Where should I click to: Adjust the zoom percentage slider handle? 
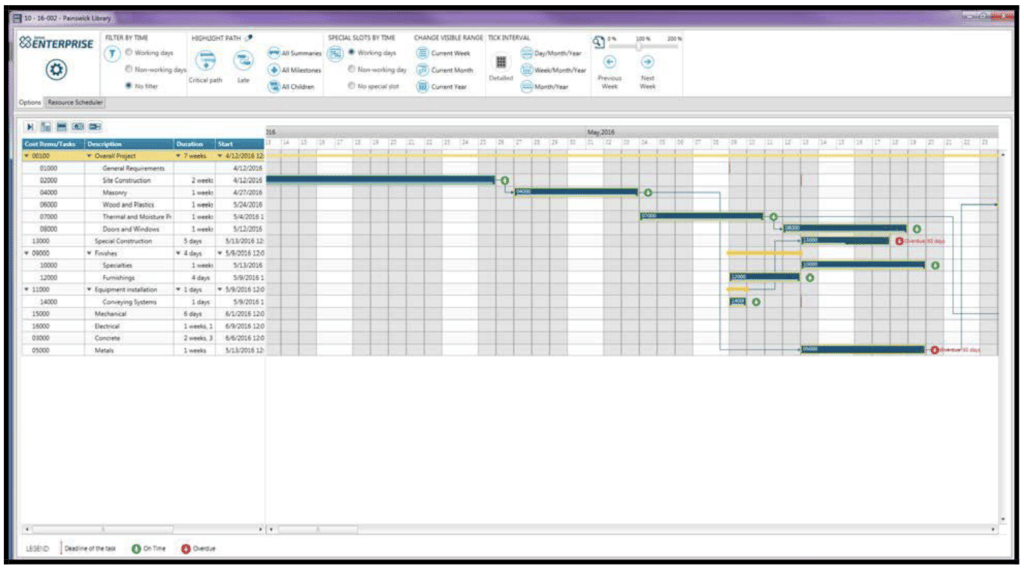point(639,46)
